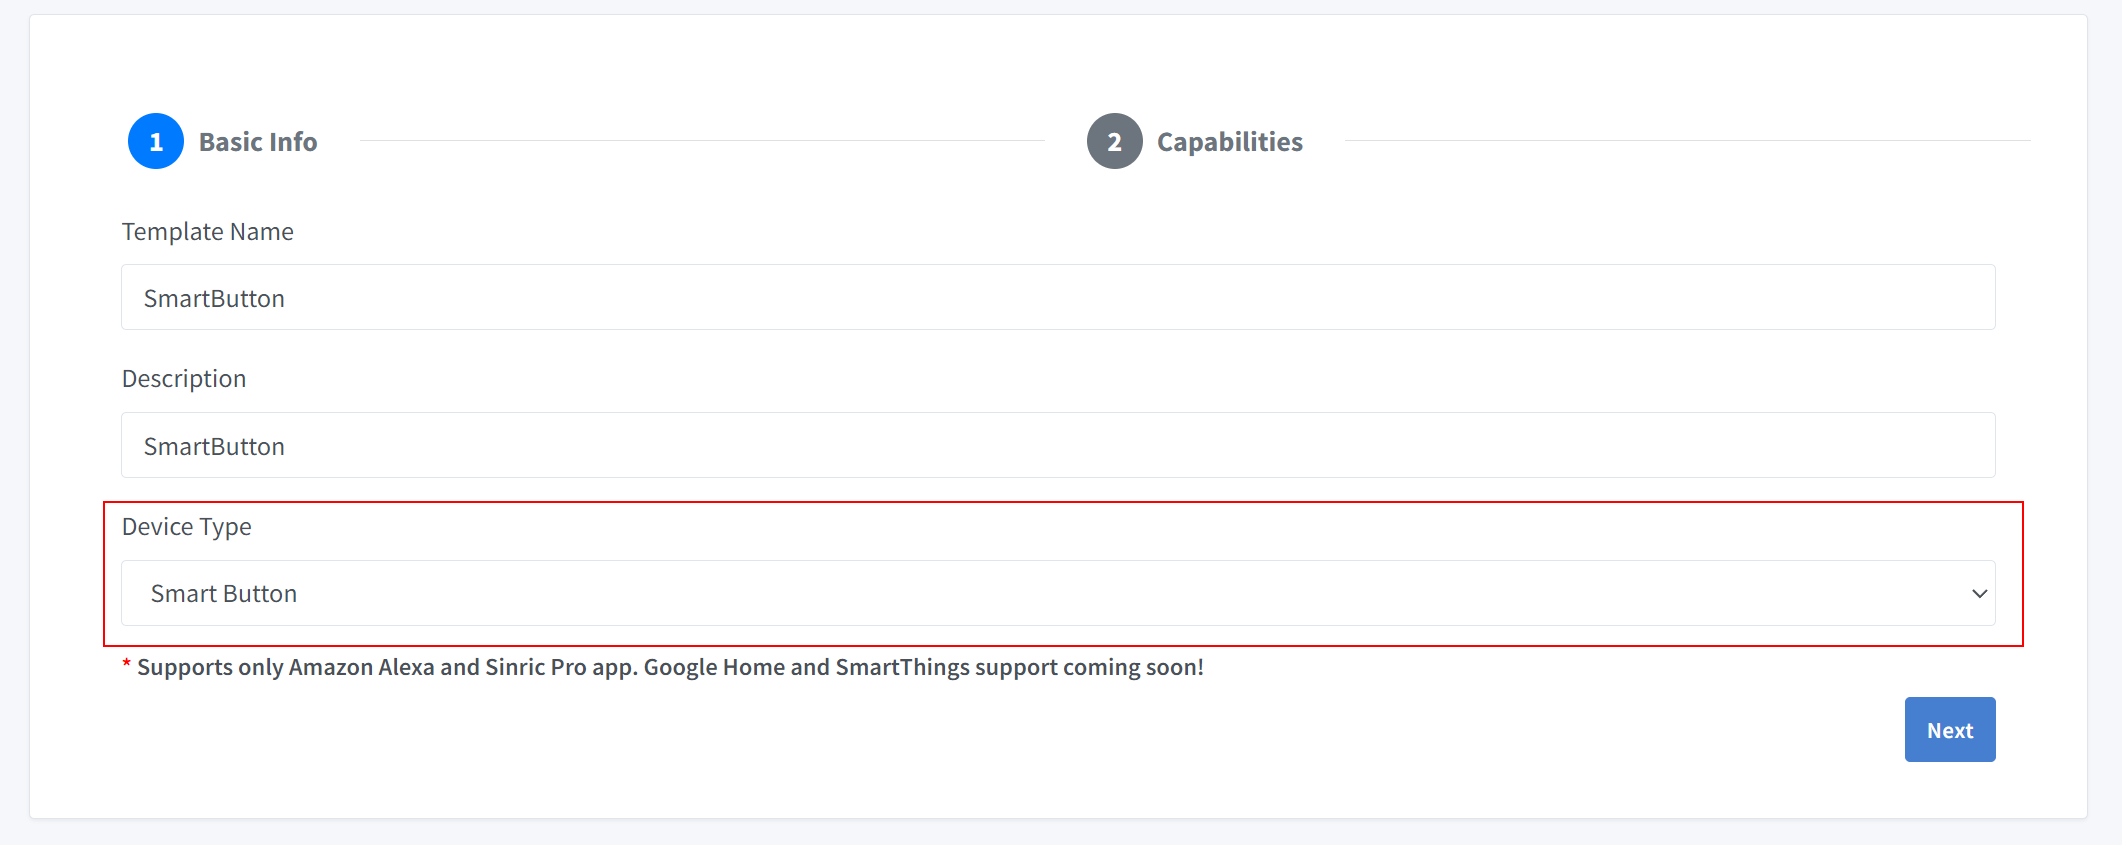Click the Device Type label
Viewport: 2122px width, 845px height.
pyautogui.click(x=187, y=527)
